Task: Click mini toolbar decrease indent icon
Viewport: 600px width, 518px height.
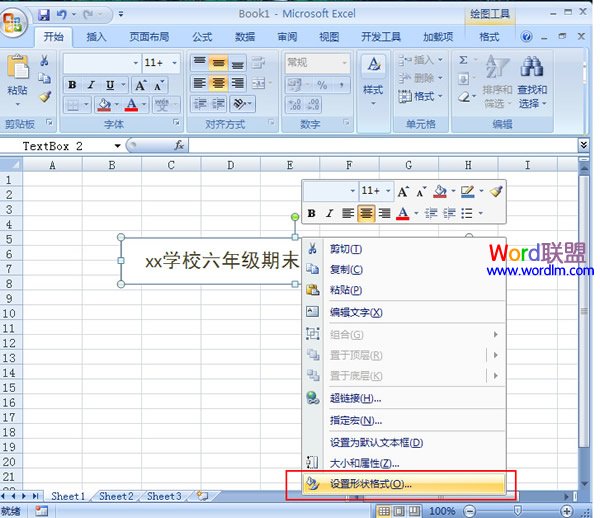Action: coord(431,213)
